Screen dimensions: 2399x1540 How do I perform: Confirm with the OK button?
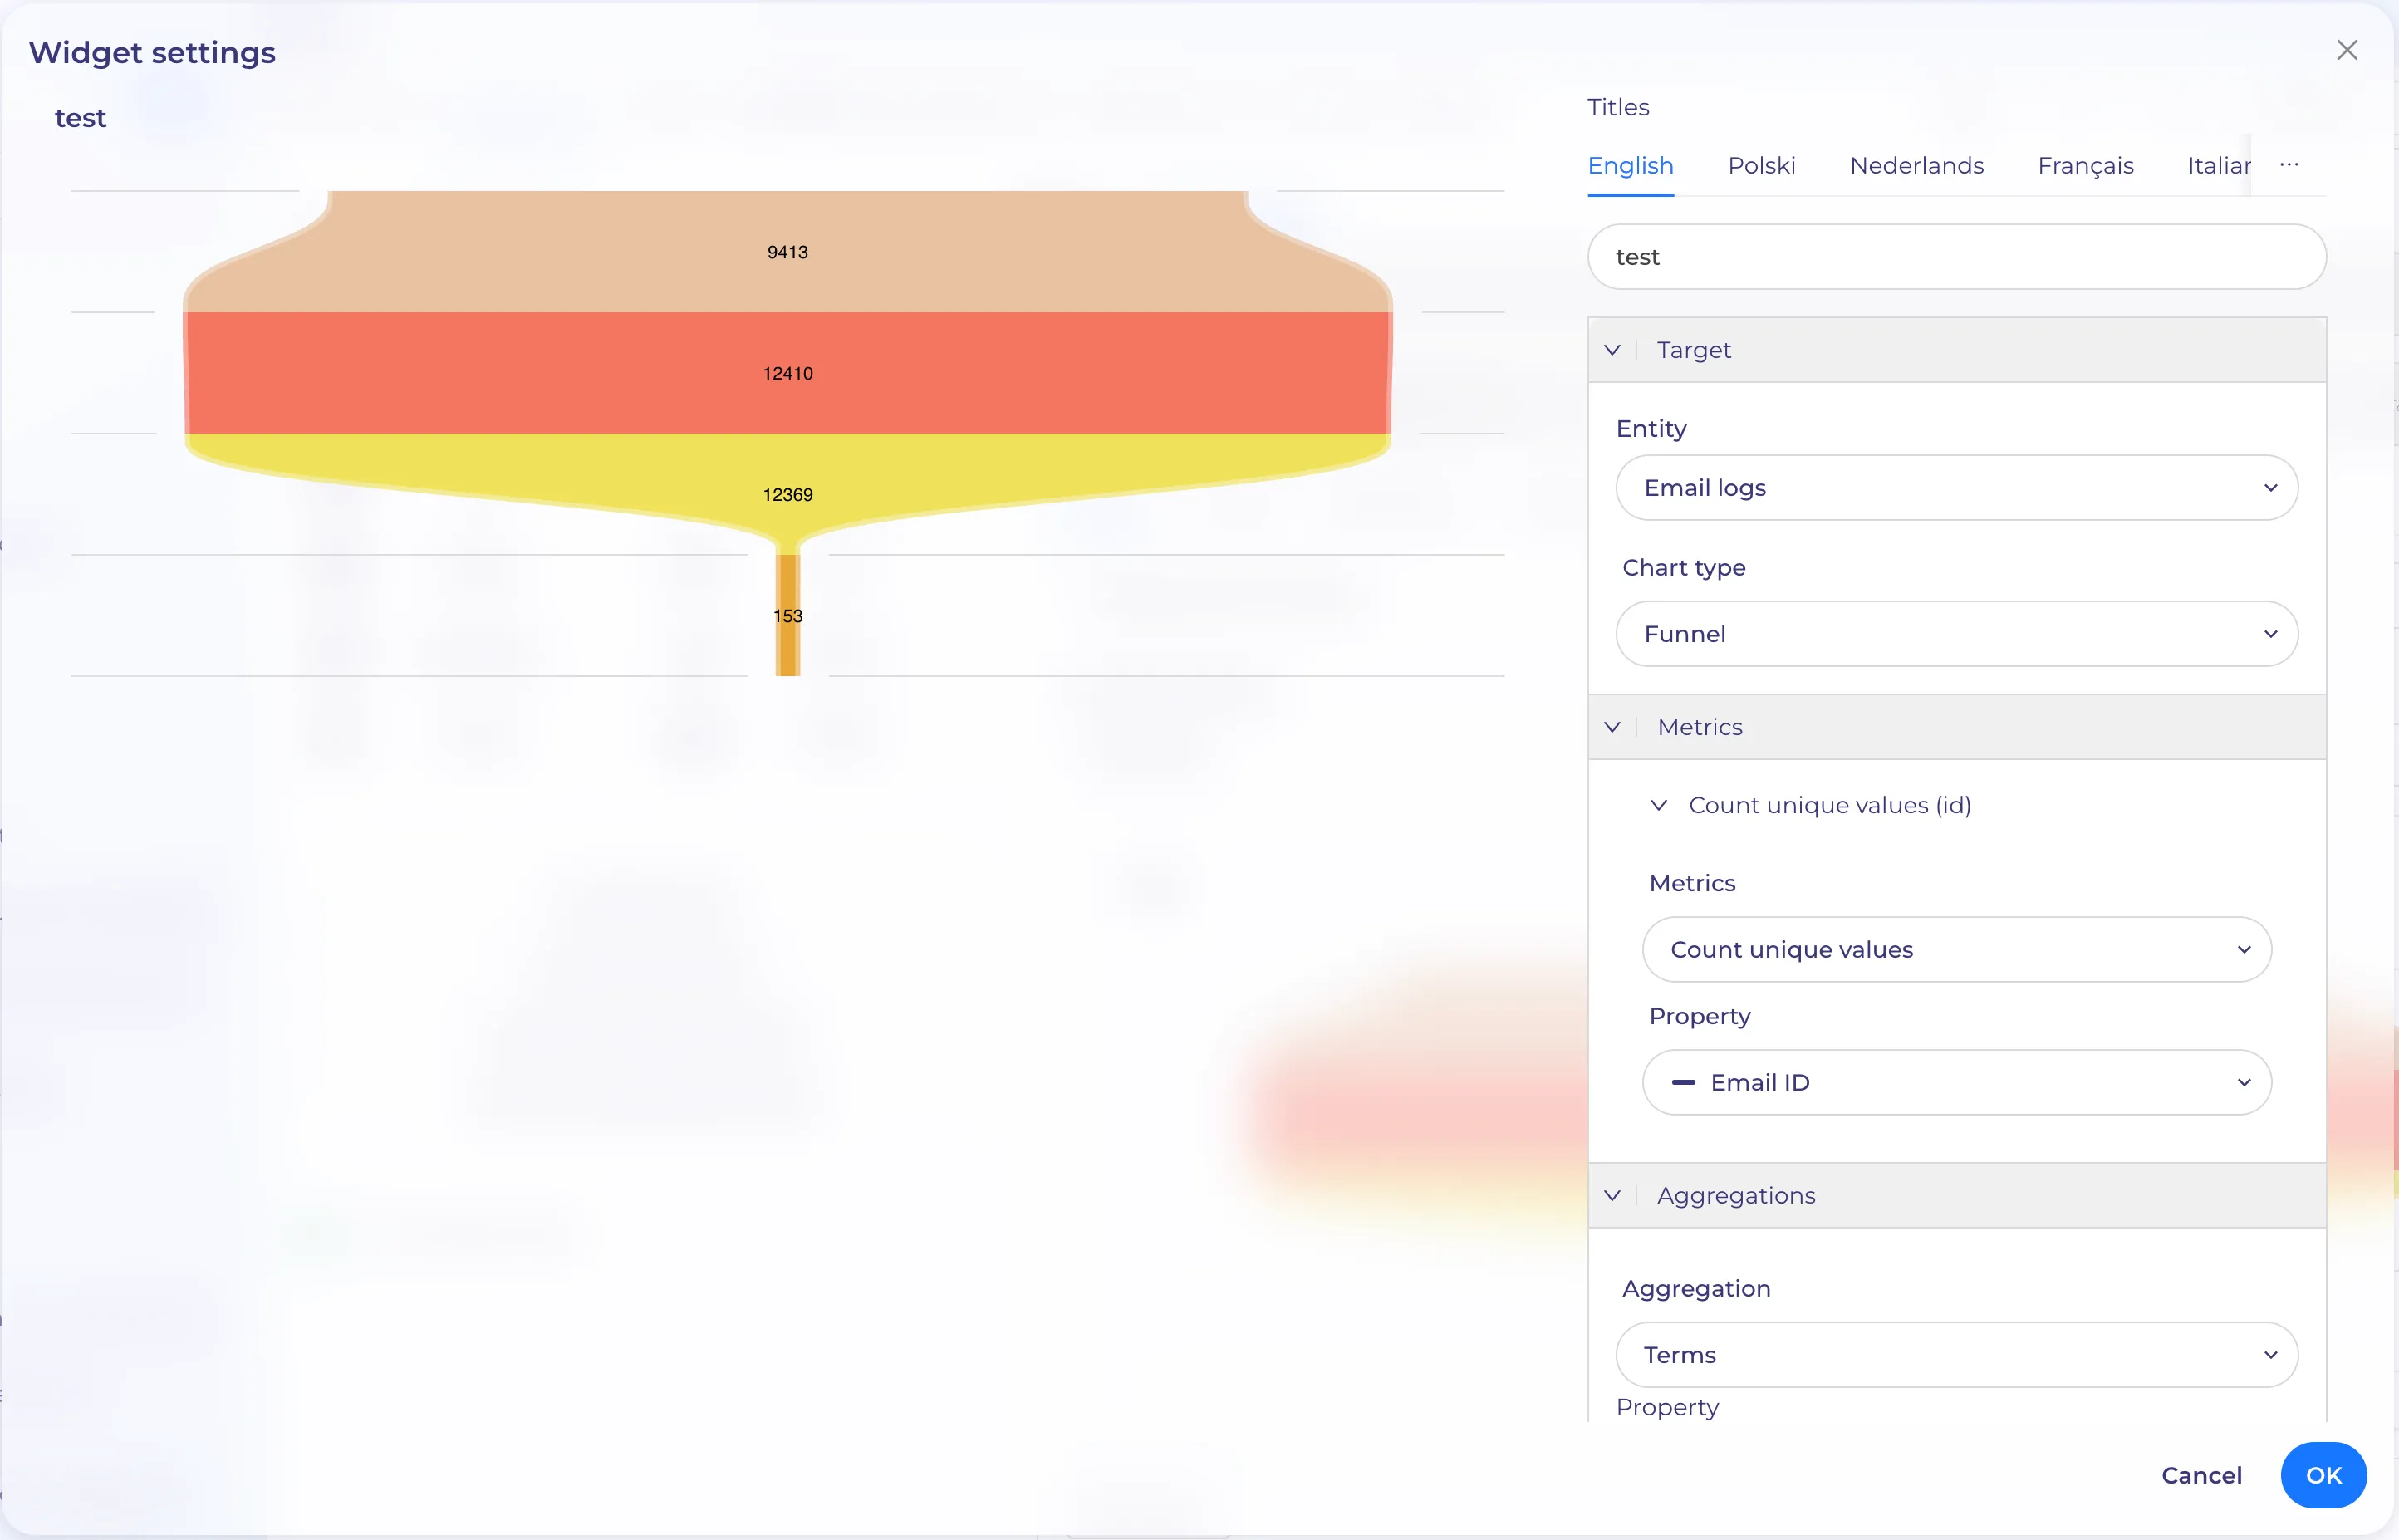tap(2323, 1475)
